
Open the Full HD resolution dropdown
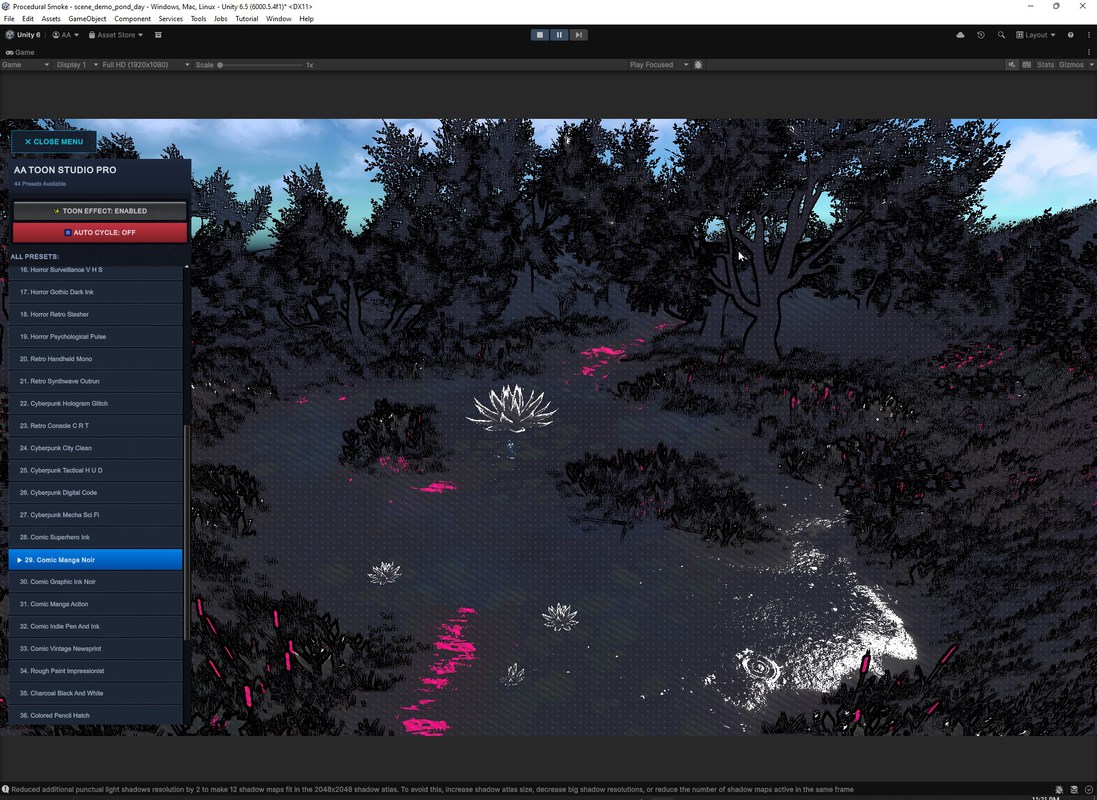tap(146, 64)
